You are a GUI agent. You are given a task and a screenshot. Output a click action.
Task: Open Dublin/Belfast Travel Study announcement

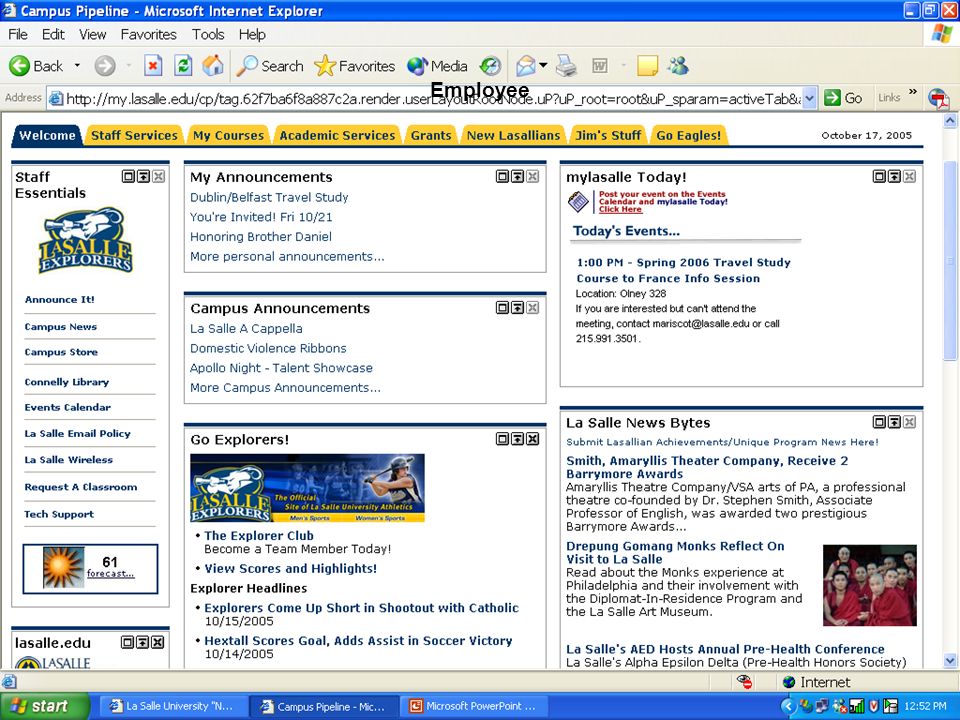(x=269, y=197)
